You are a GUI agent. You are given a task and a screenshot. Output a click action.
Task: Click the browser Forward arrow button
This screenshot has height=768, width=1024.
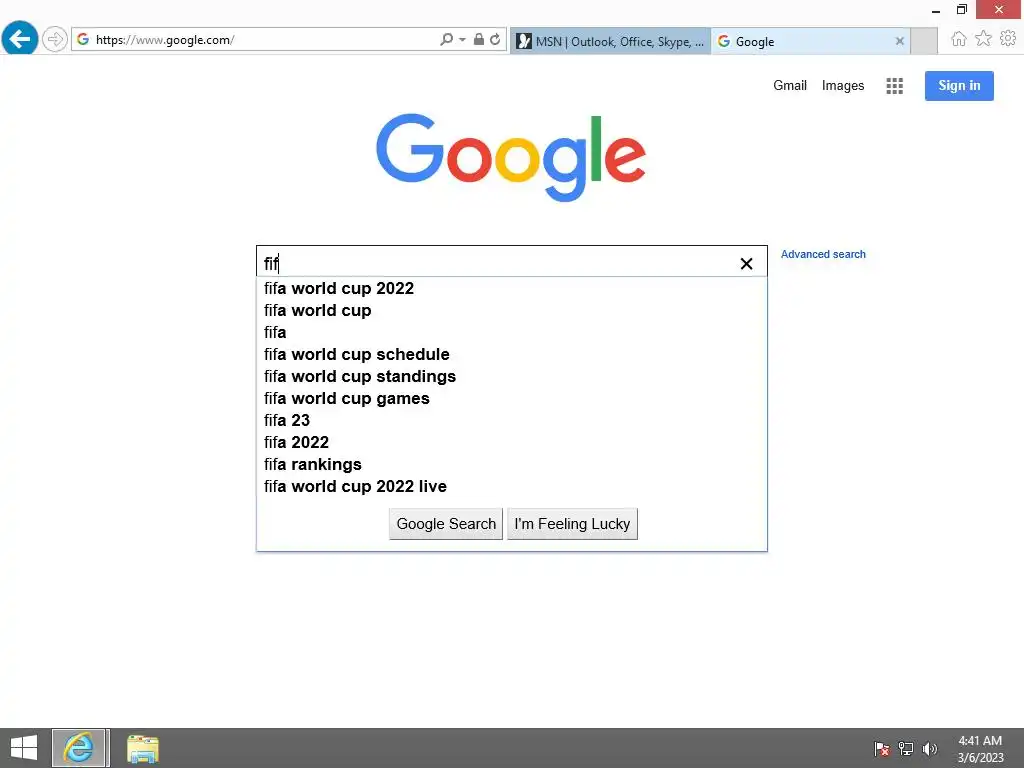pos(55,39)
